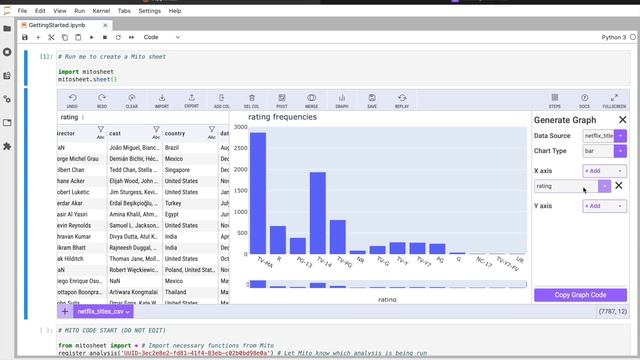Copy selected cell icon

[64, 37]
